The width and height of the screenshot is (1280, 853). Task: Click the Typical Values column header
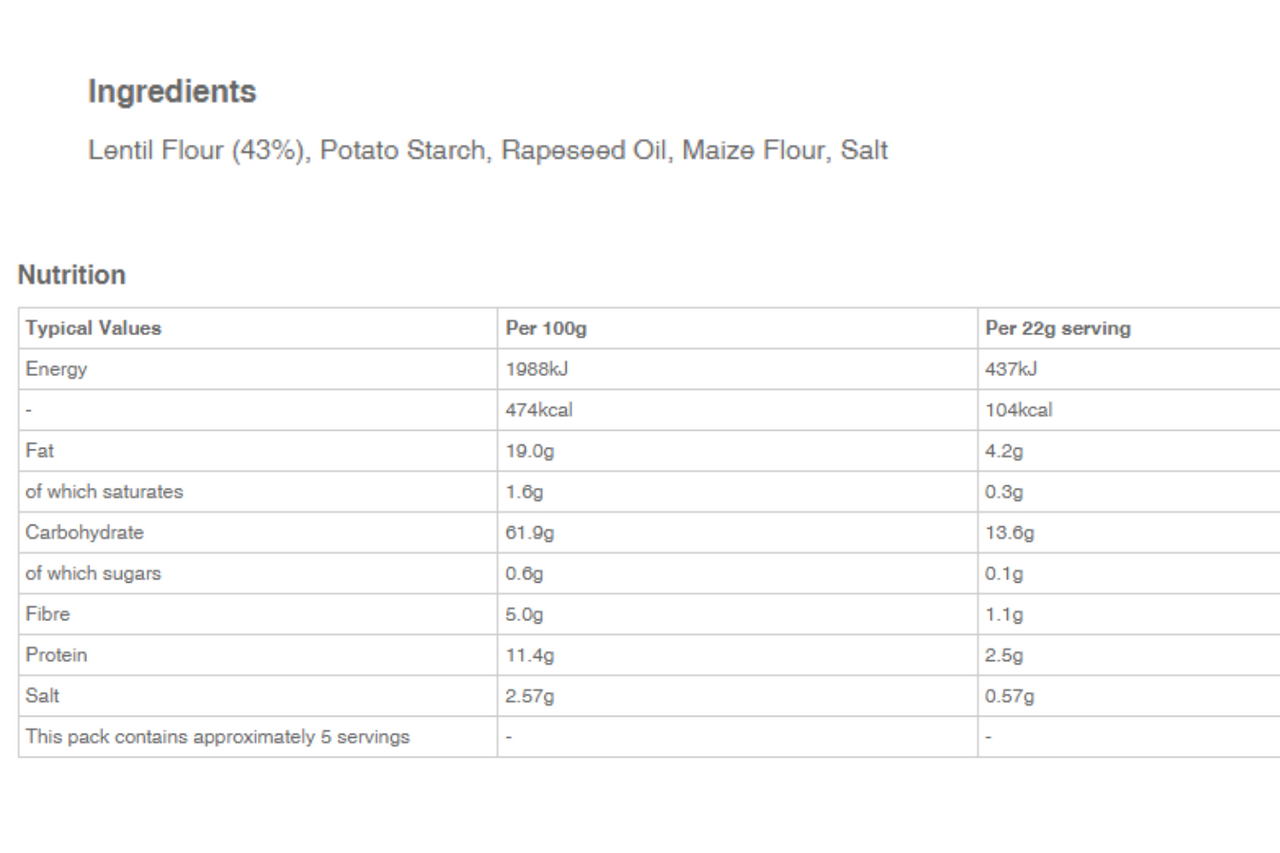pos(93,328)
